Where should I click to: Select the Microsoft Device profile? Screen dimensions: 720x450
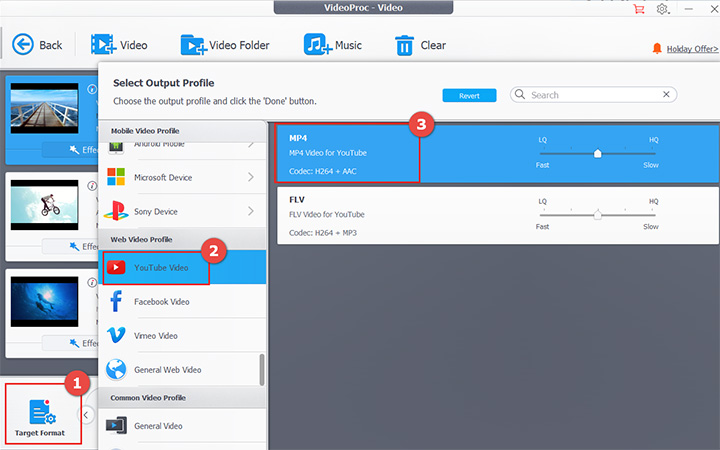tap(182, 177)
